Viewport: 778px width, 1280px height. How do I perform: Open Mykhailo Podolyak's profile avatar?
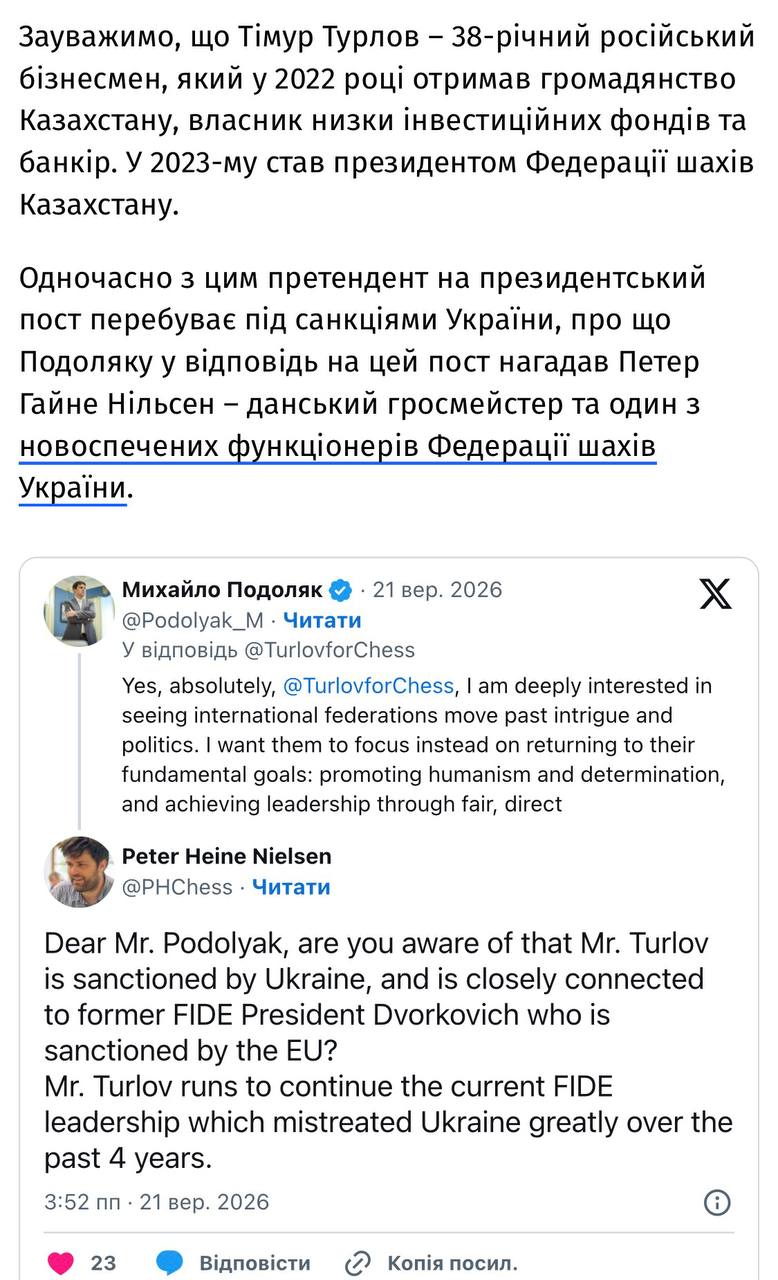click(79, 611)
